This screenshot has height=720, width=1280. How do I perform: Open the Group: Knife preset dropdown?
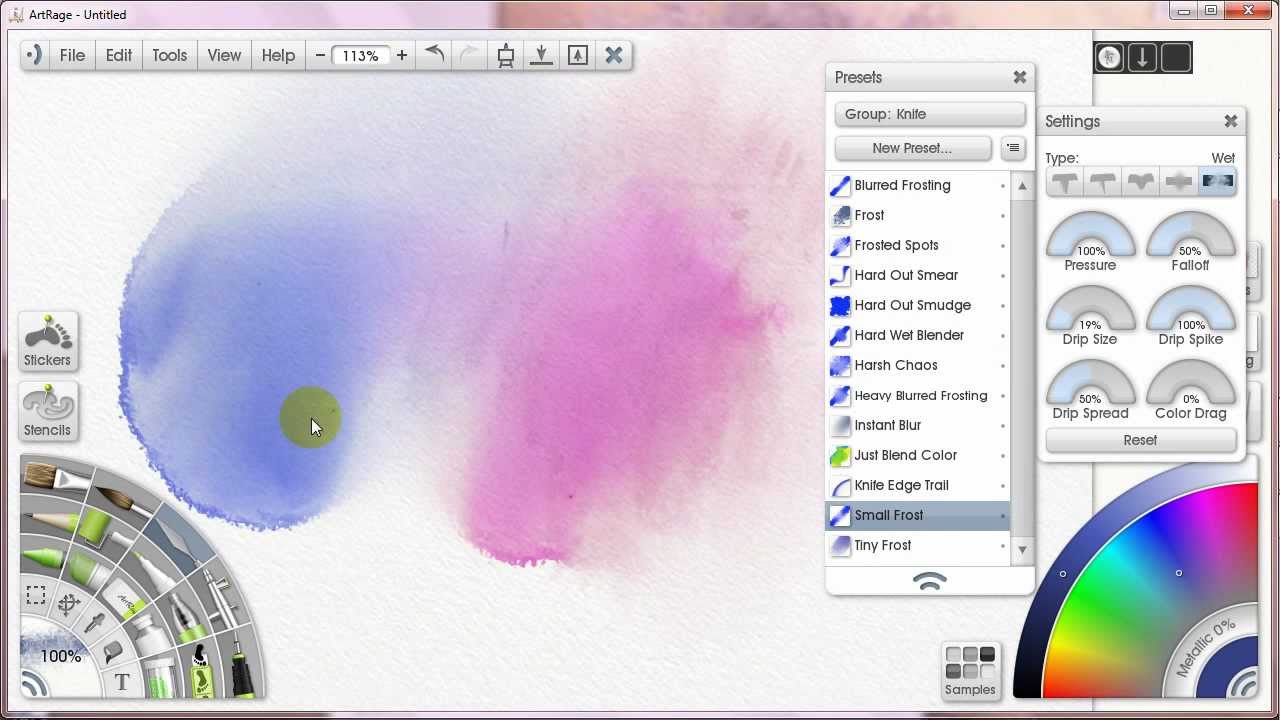coord(930,114)
